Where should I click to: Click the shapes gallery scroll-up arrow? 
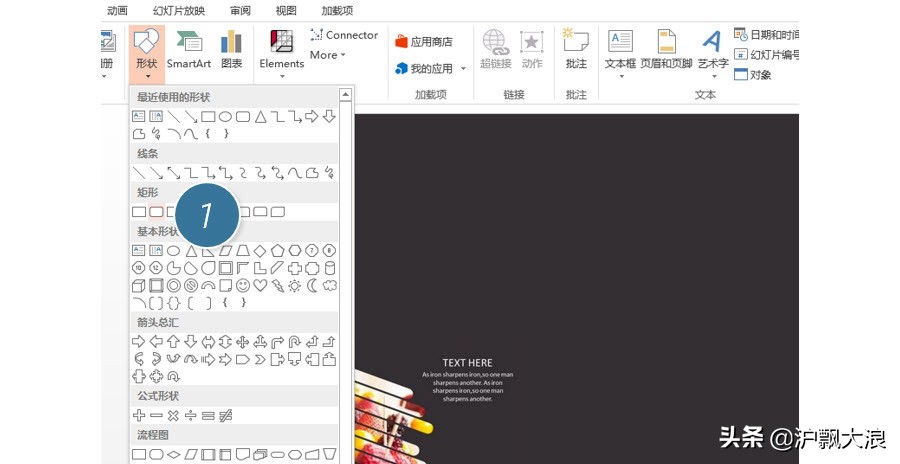click(x=346, y=95)
